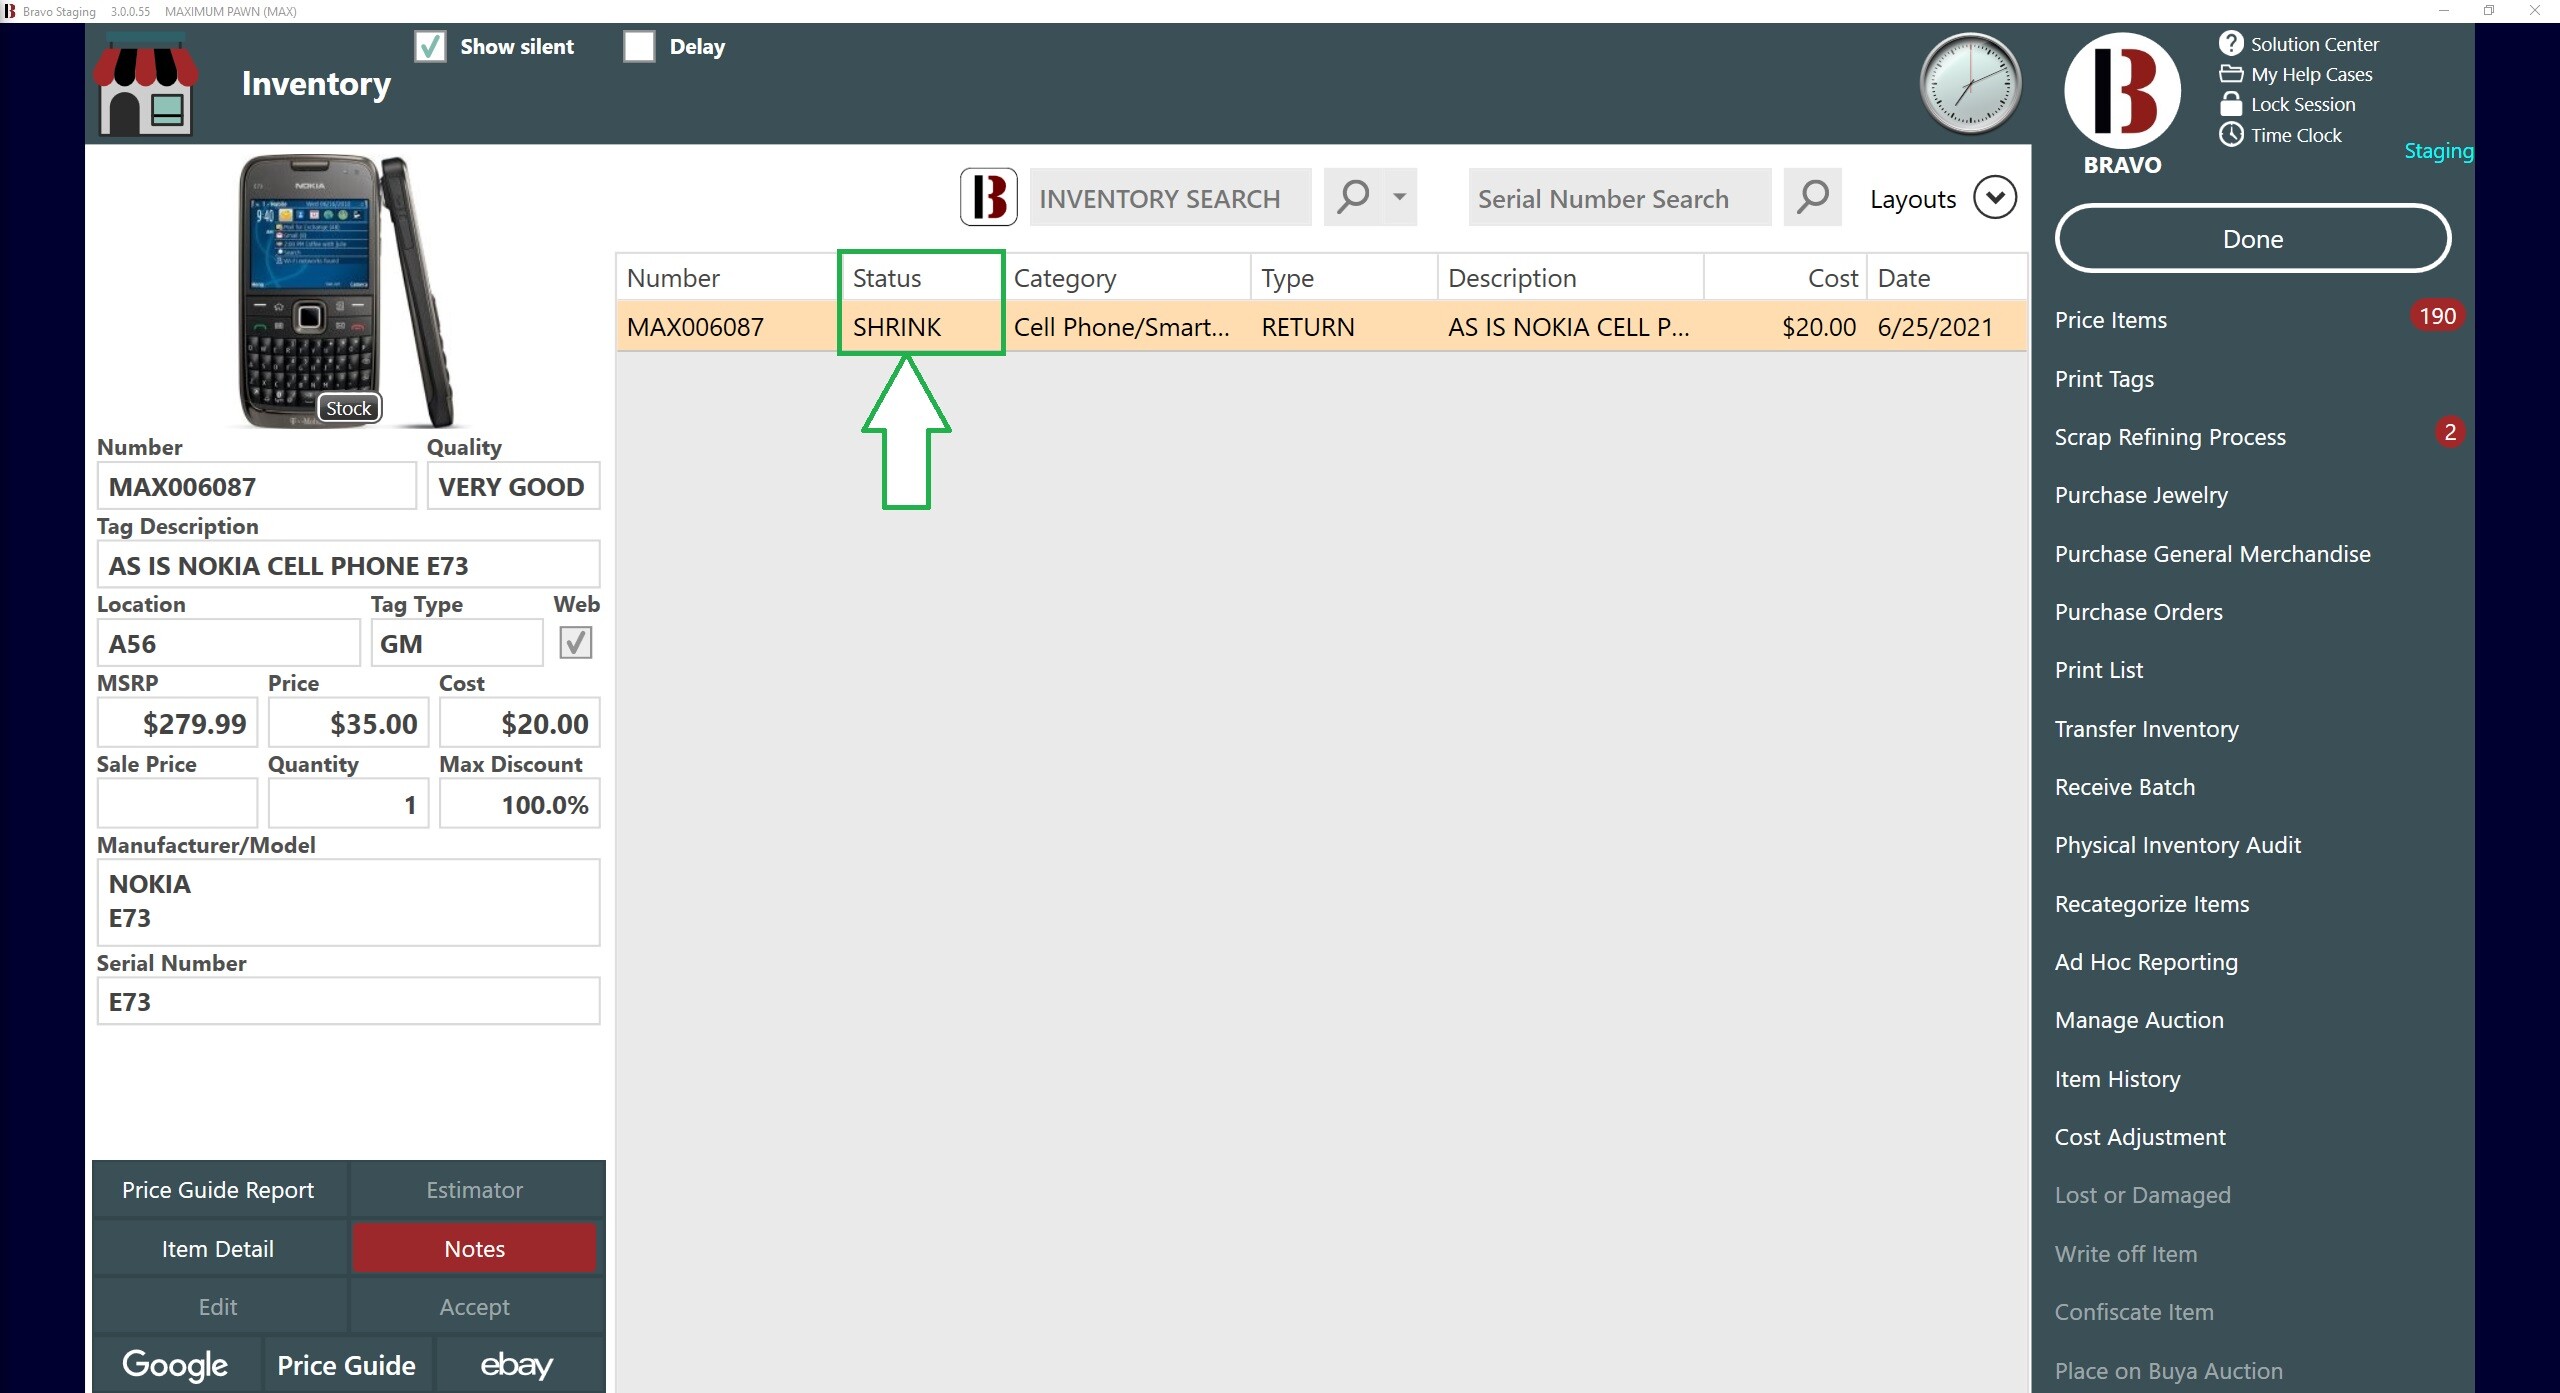The image size is (2560, 1393).
Task: Open Purchase Orders
Action: pyautogui.click(x=2138, y=612)
